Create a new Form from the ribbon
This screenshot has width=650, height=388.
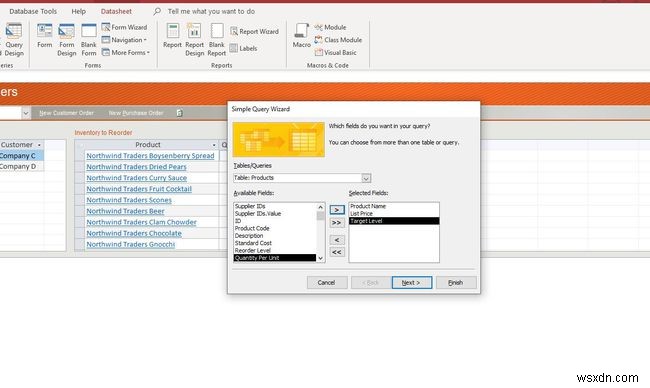coord(44,36)
